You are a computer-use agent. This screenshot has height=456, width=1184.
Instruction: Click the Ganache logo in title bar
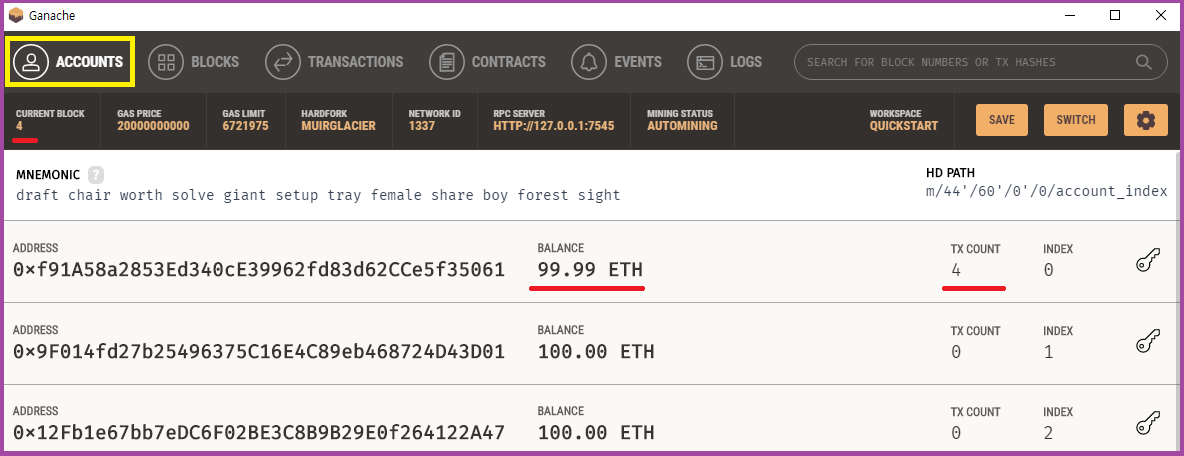[x=16, y=15]
